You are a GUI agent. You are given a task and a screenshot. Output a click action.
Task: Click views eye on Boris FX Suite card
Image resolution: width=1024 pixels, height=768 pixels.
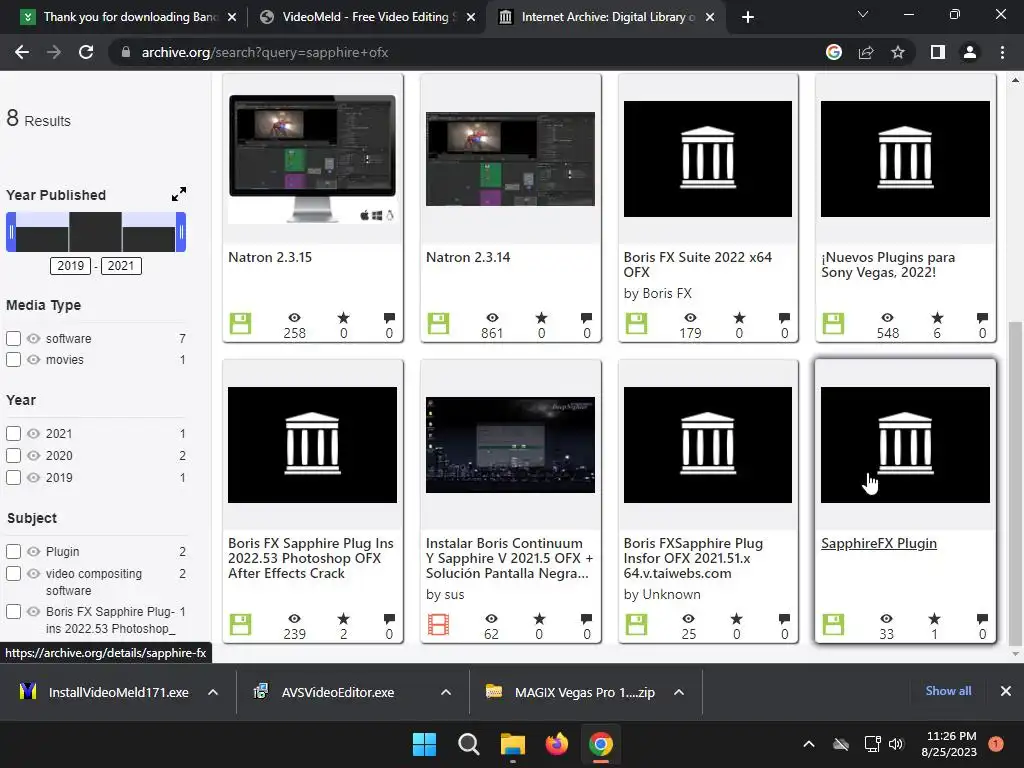click(x=690, y=318)
